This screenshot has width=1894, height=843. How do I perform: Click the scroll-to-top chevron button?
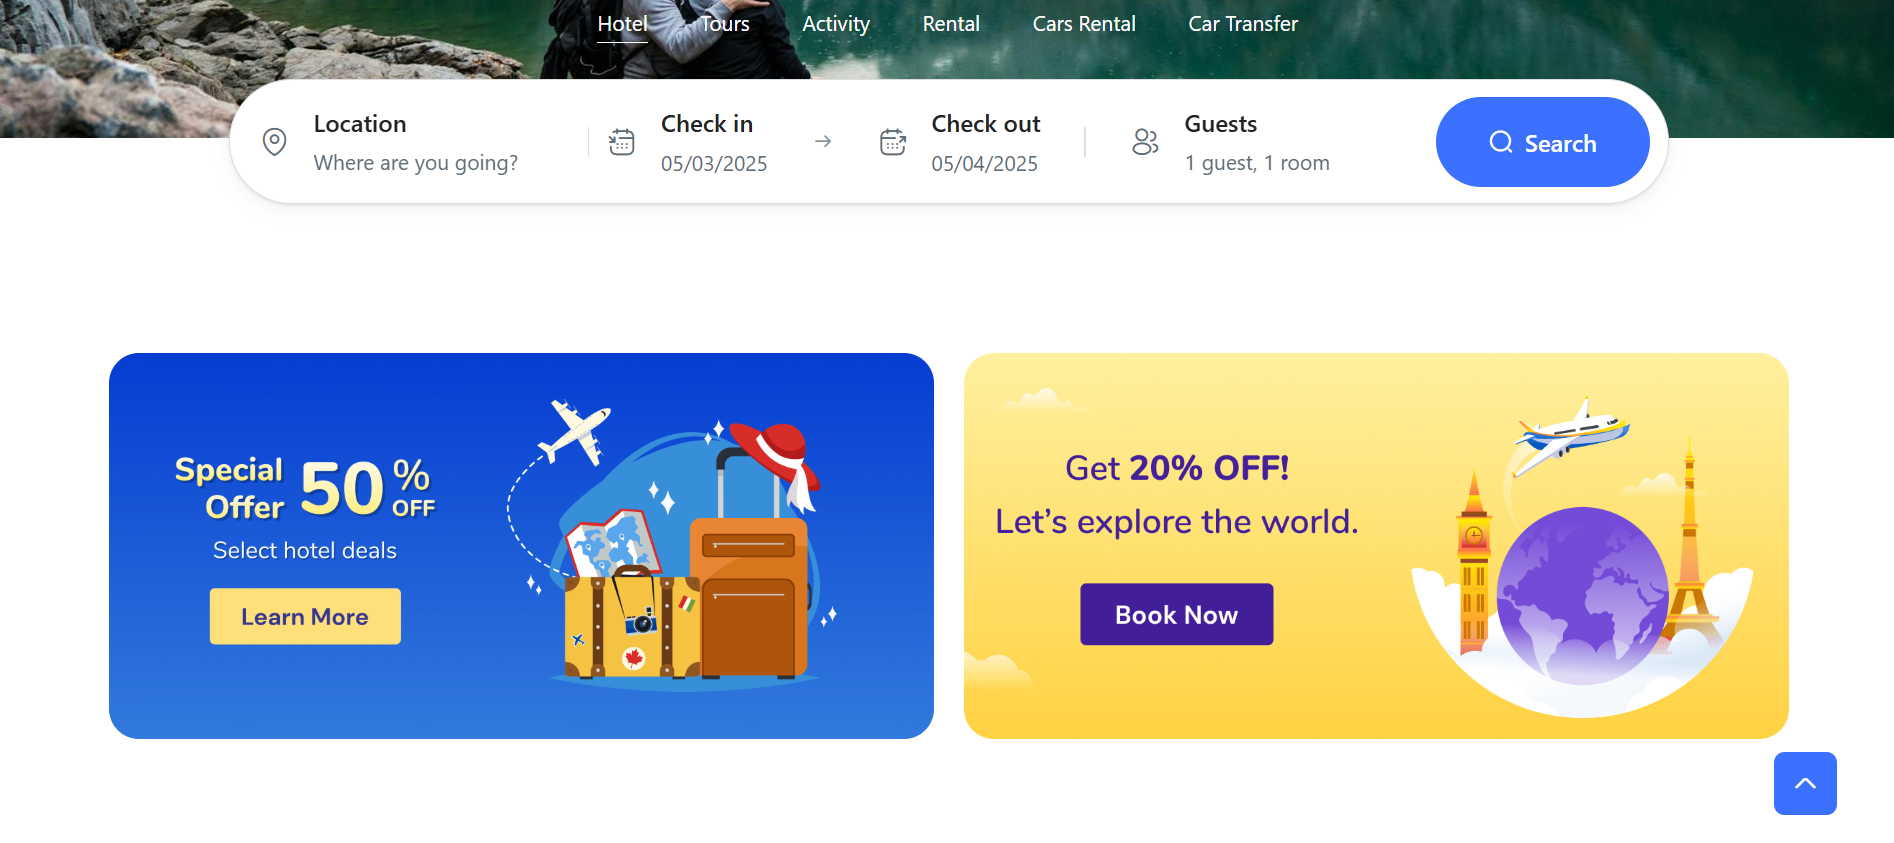1805,783
